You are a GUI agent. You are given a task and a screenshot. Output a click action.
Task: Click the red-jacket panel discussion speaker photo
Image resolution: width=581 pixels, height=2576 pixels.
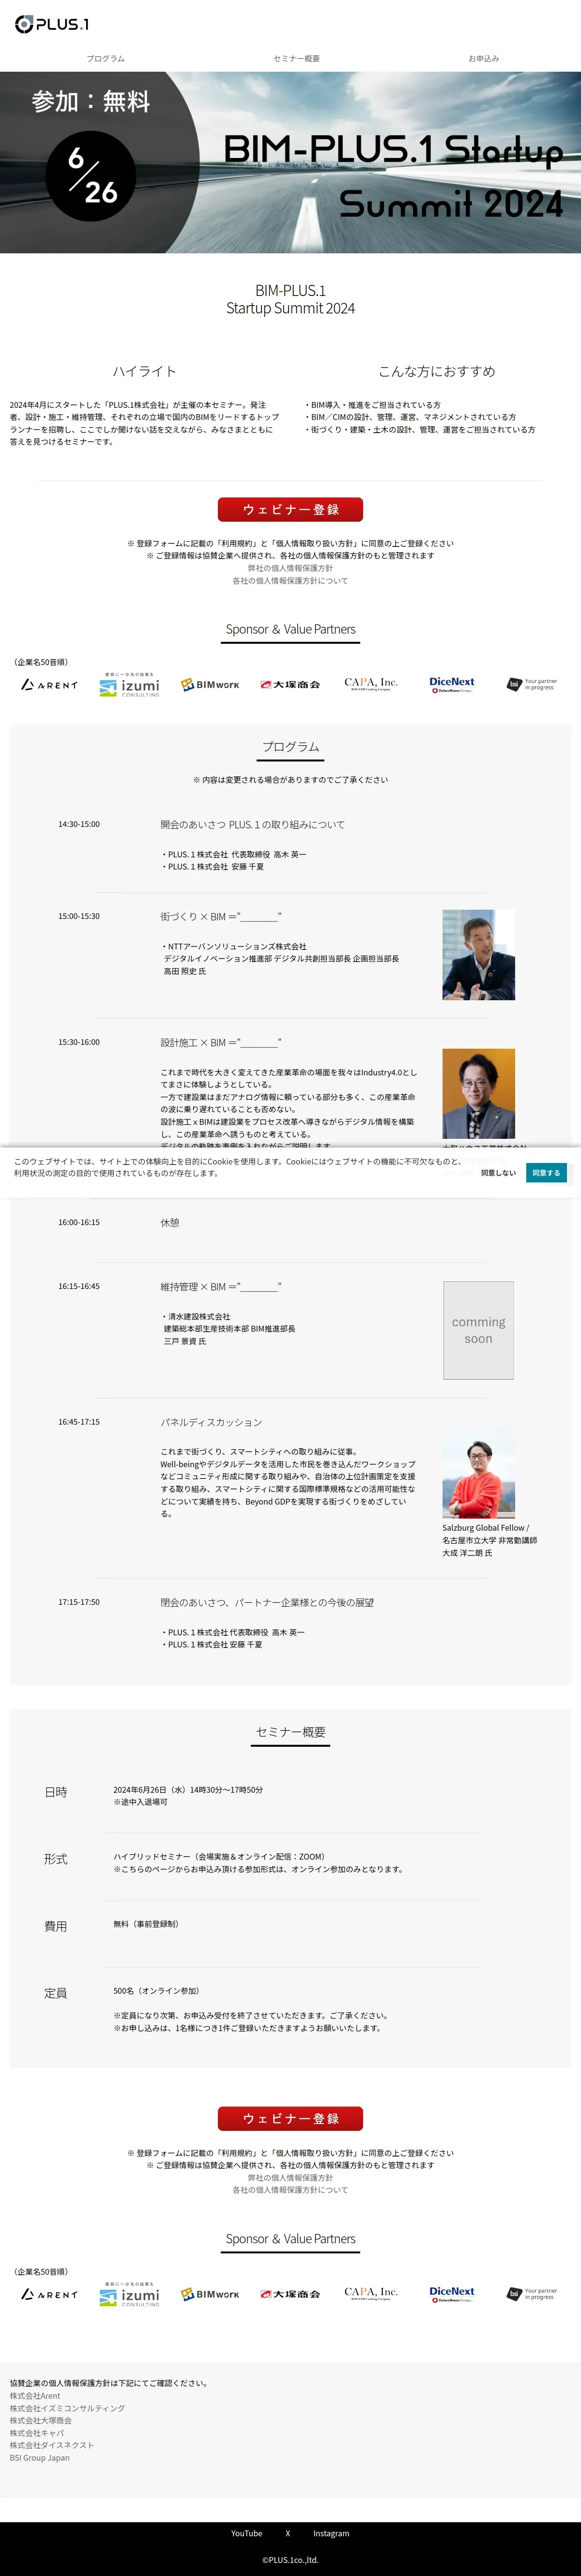tap(479, 1474)
